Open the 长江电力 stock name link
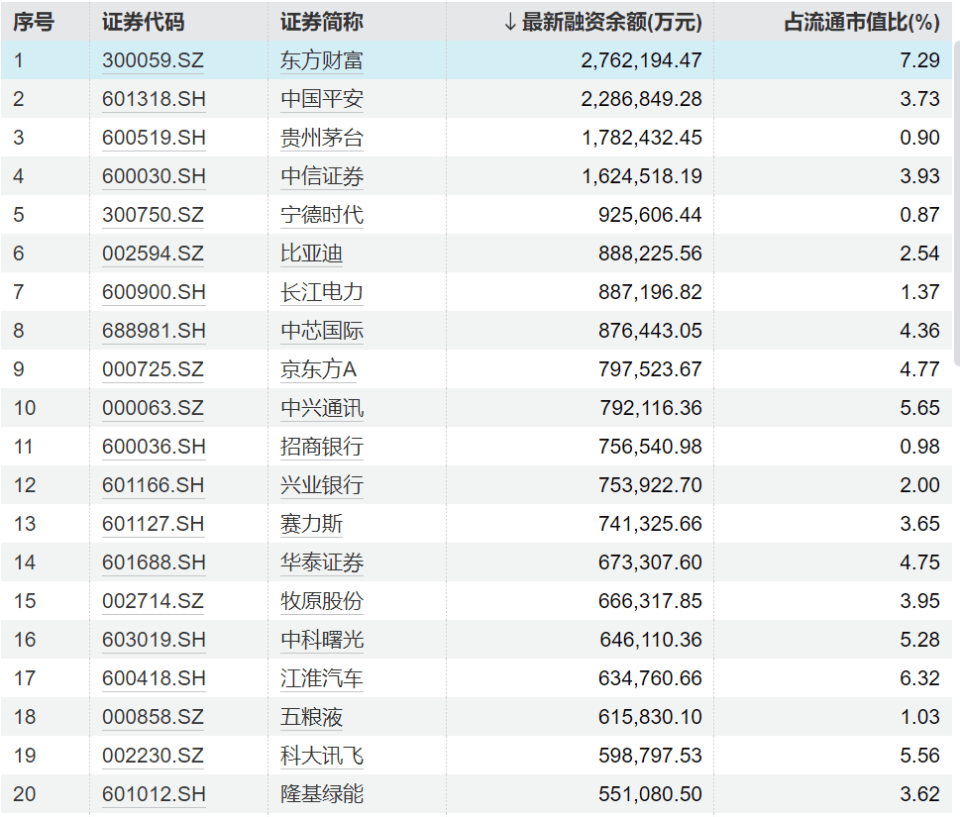The height and width of the screenshot is (817, 960). click(322, 292)
